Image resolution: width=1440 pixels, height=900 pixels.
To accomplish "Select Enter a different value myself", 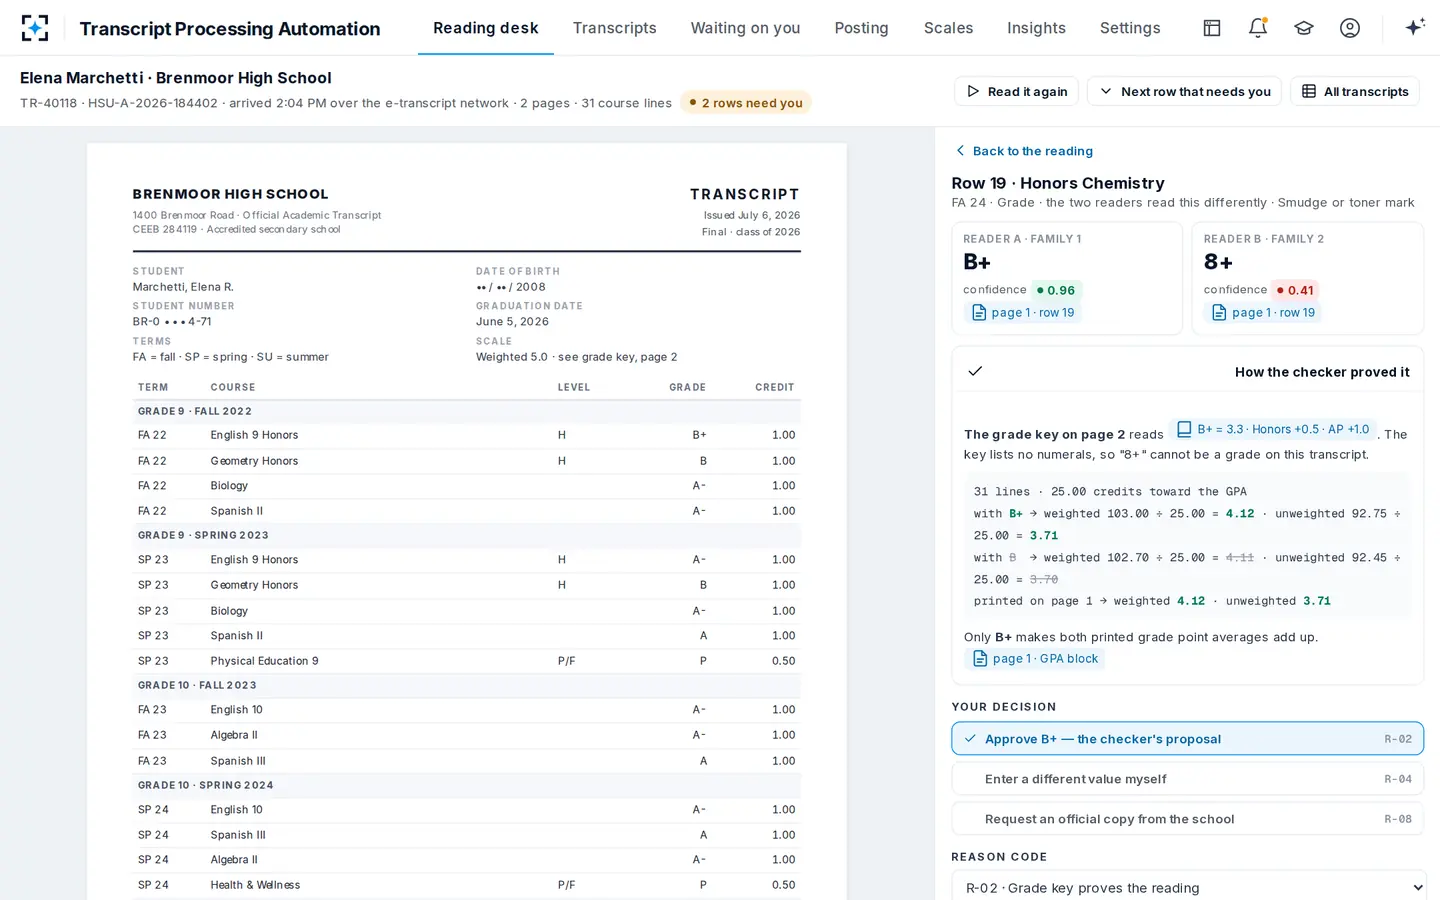I will pyautogui.click(x=1188, y=779).
